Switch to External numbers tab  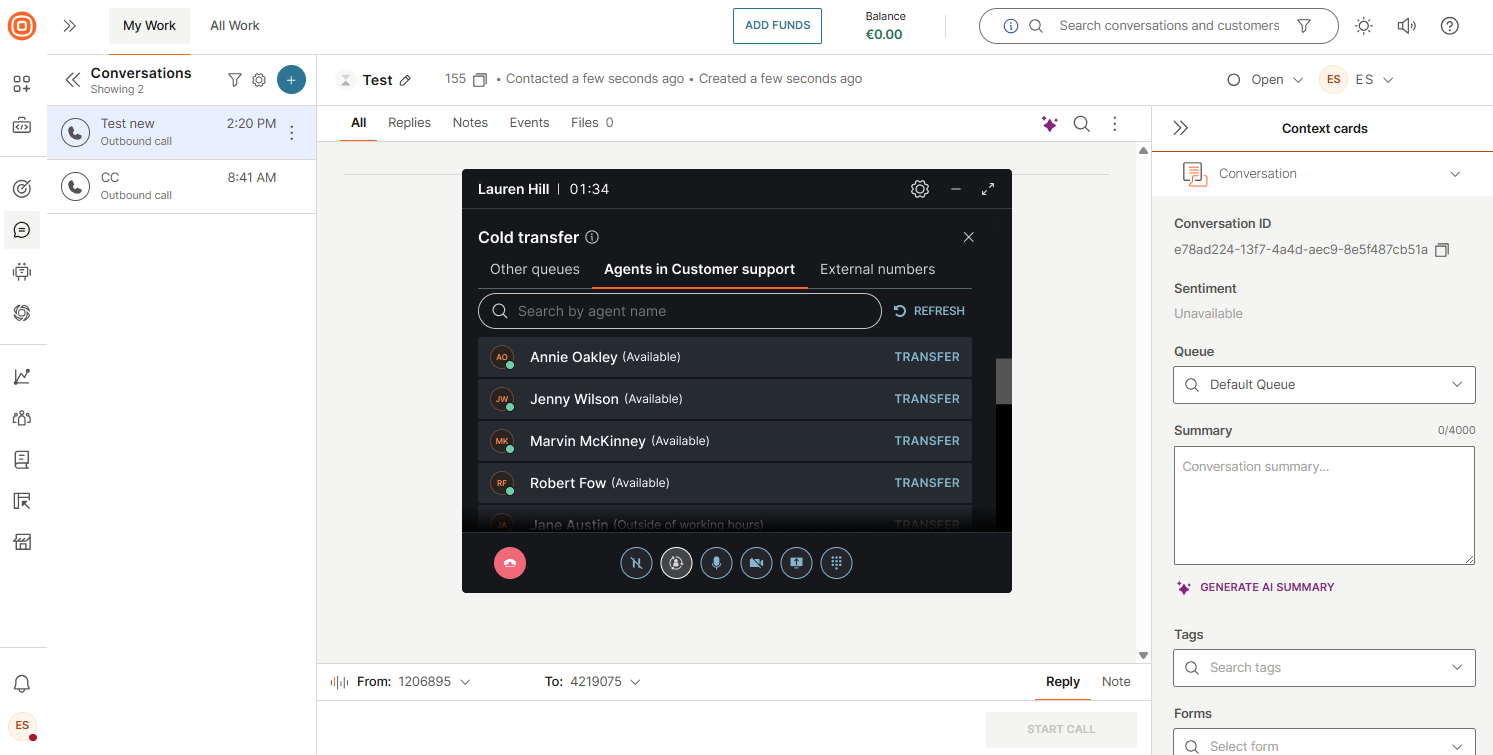pyautogui.click(x=877, y=269)
